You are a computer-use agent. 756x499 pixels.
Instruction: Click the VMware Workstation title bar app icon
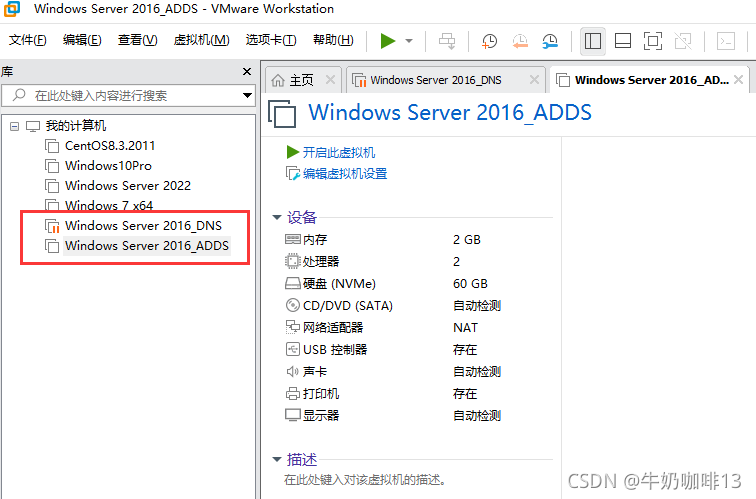pyautogui.click(x=12, y=9)
